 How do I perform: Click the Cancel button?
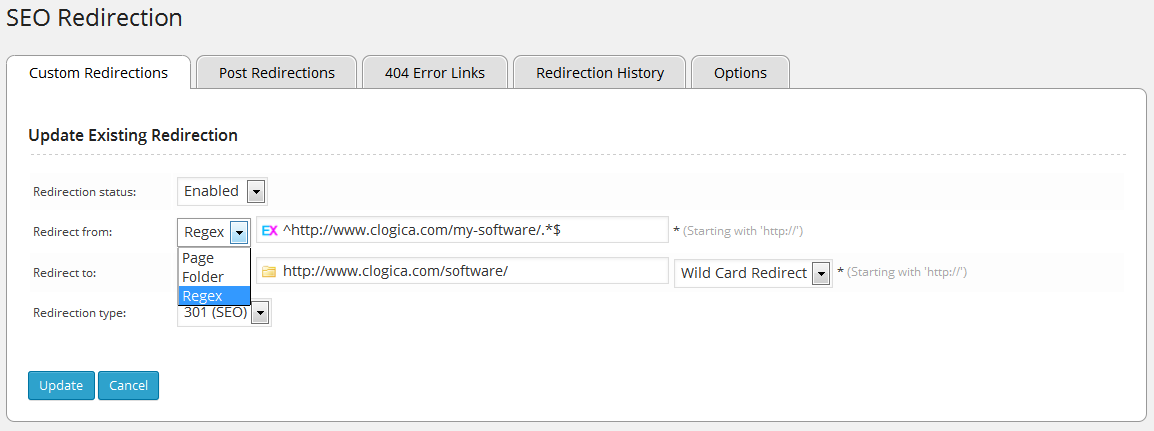click(x=128, y=385)
